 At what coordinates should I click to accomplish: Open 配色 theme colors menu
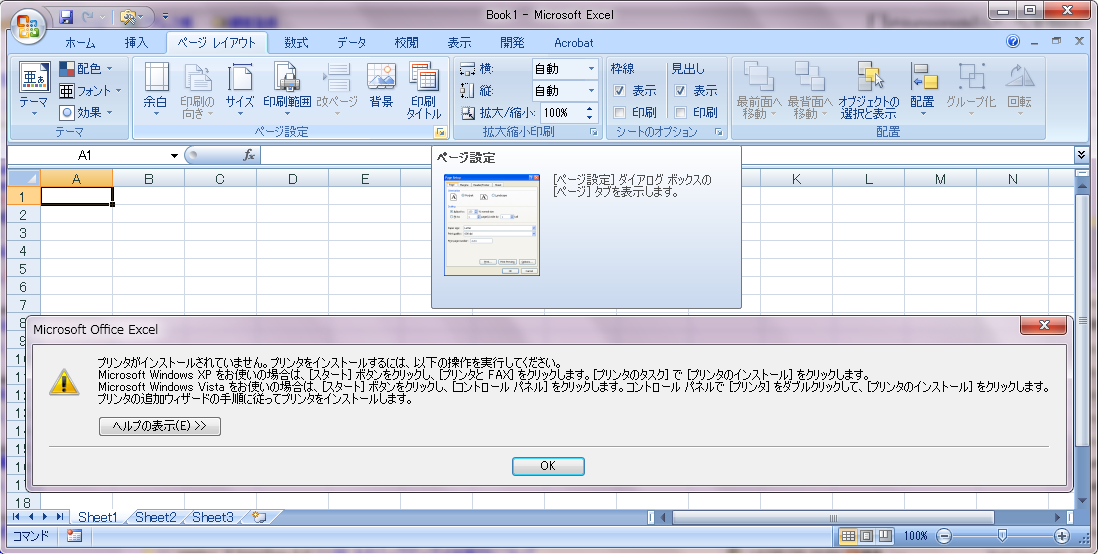click(x=86, y=69)
